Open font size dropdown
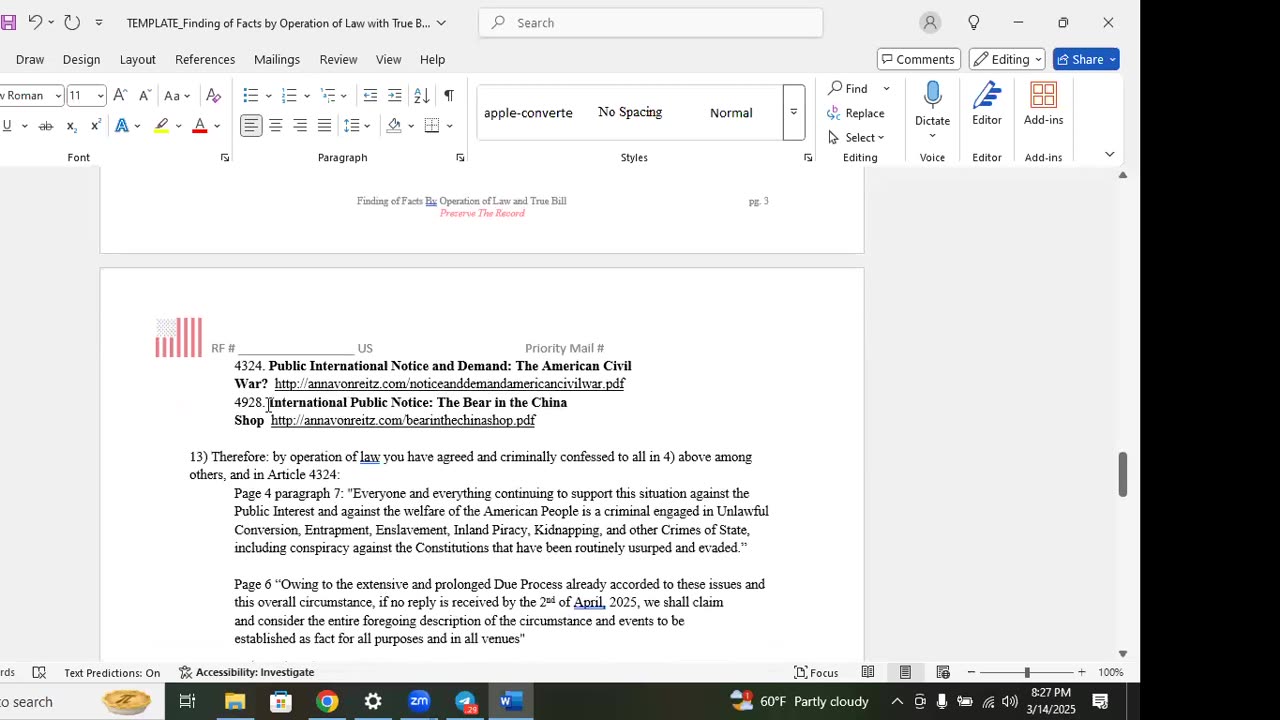Image resolution: width=1280 pixels, height=720 pixels. click(100, 96)
